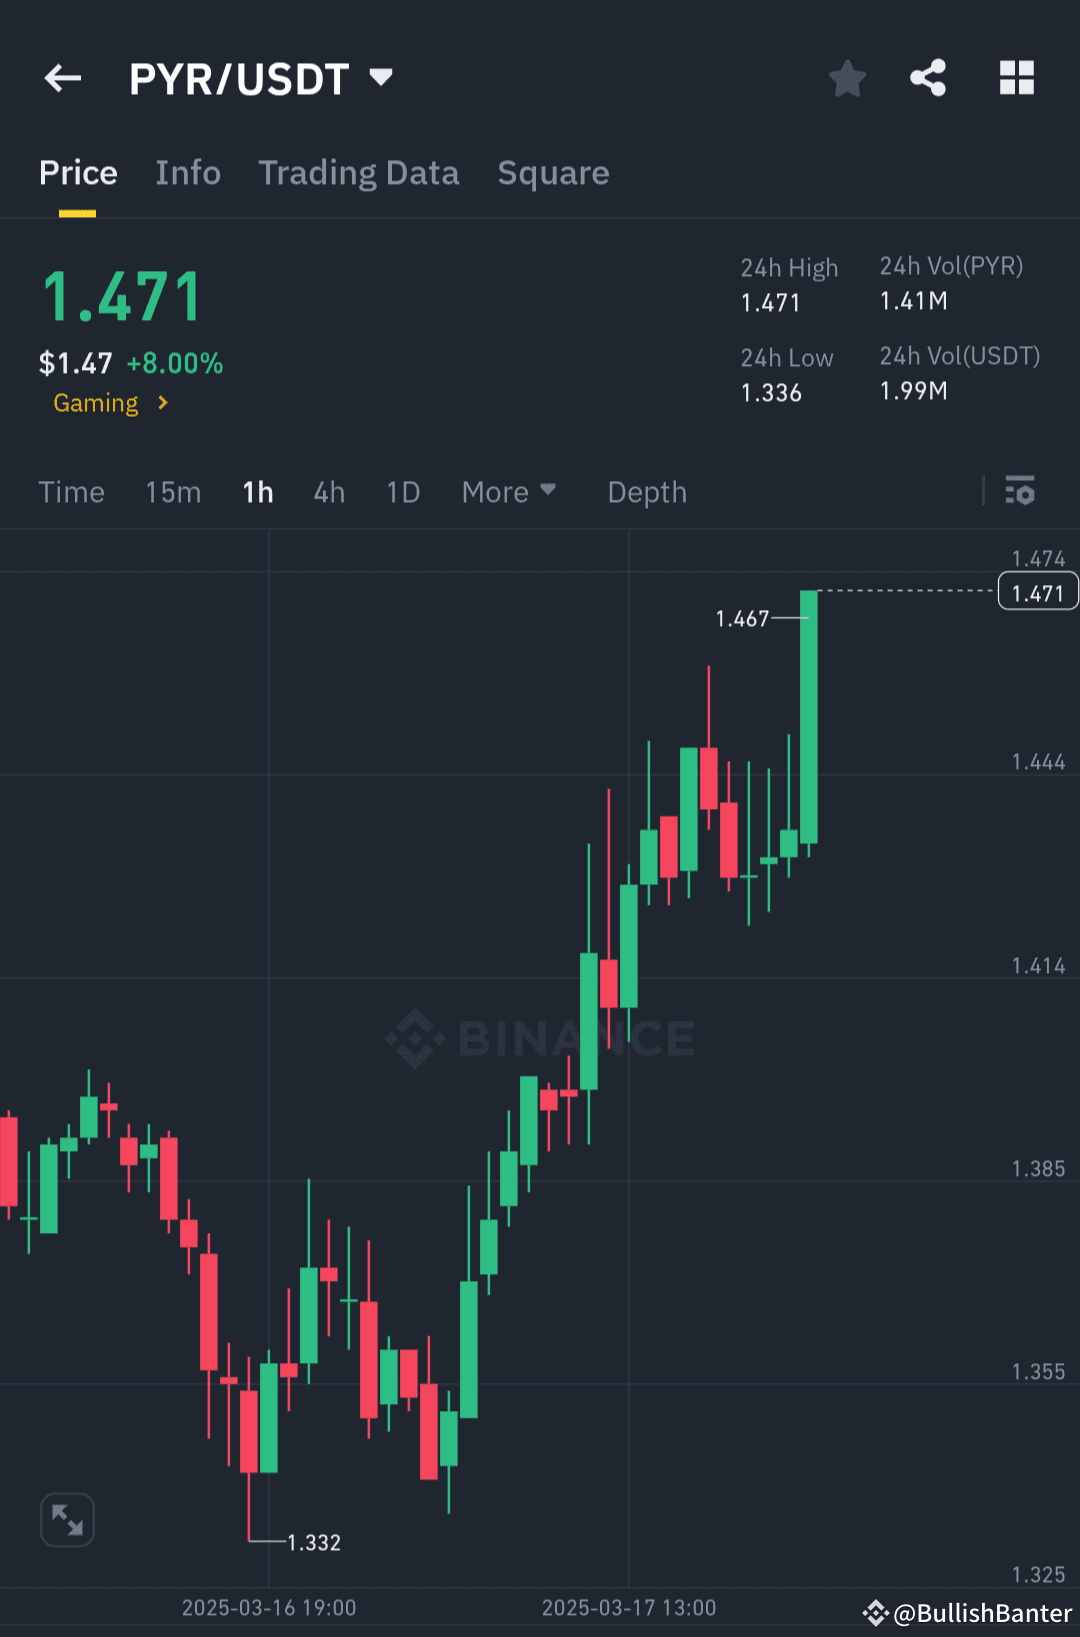This screenshot has width=1080, height=1637.
Task: Click the 1.471 price tag on chart
Action: tap(1037, 591)
